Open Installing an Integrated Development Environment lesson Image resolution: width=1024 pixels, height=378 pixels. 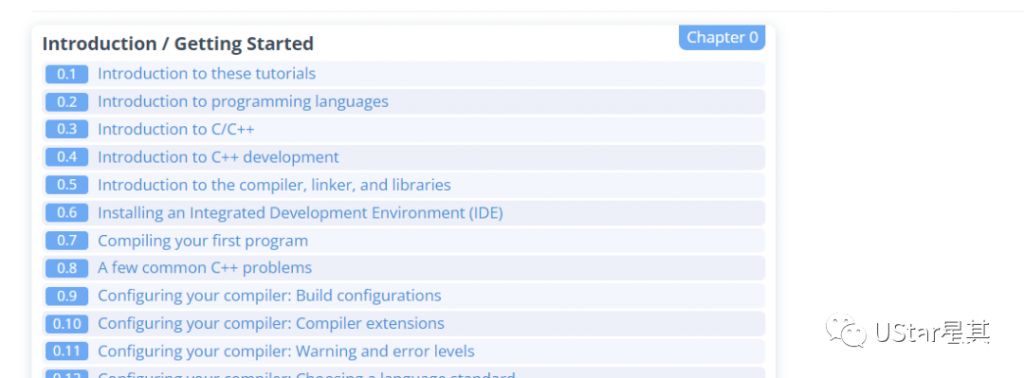(300, 213)
